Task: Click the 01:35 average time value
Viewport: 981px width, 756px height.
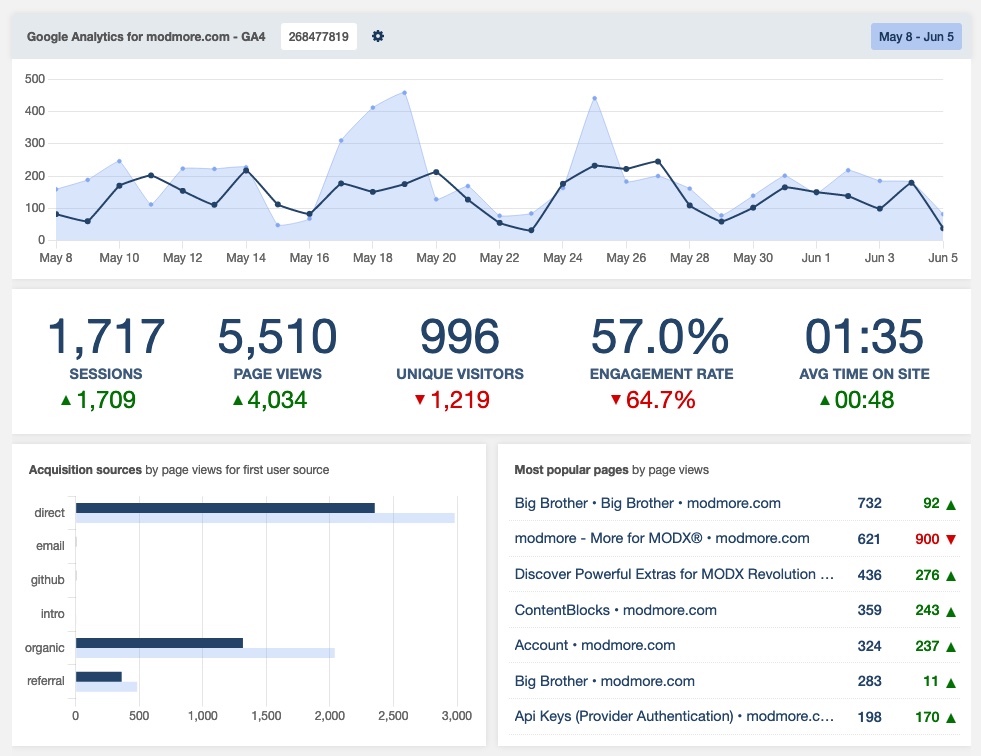Action: (x=864, y=337)
